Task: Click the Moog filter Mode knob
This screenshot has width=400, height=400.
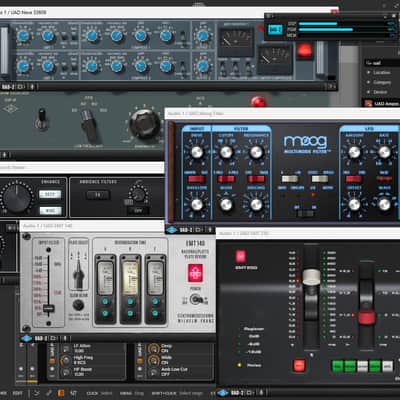Action: coord(226,205)
